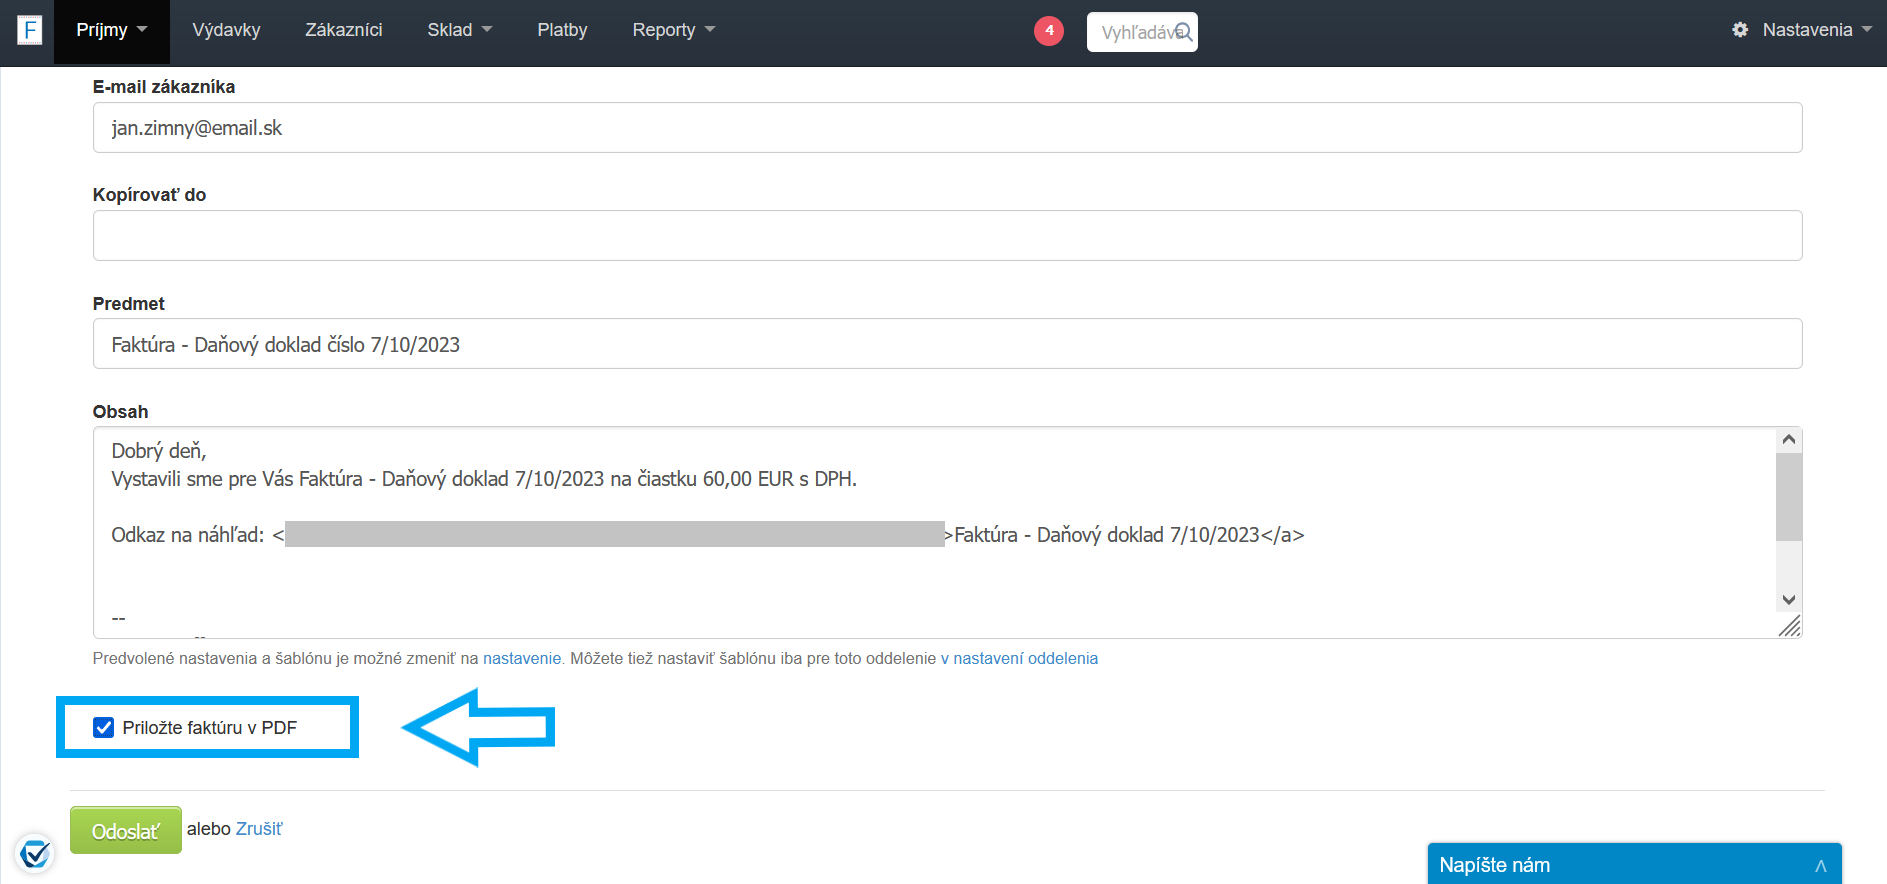Click the Zrušiť cancel link
Viewport: 1887px width, 884px height.
coord(259,829)
